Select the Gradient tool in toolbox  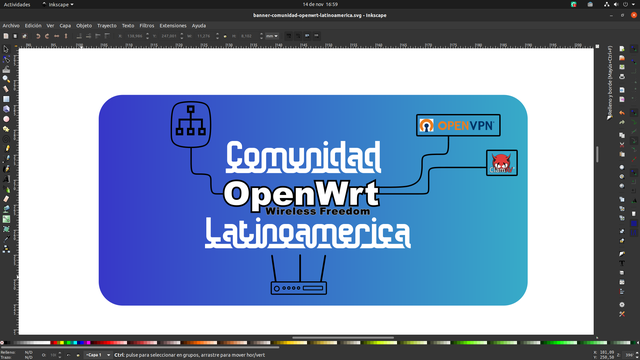pyautogui.click(x=6, y=219)
